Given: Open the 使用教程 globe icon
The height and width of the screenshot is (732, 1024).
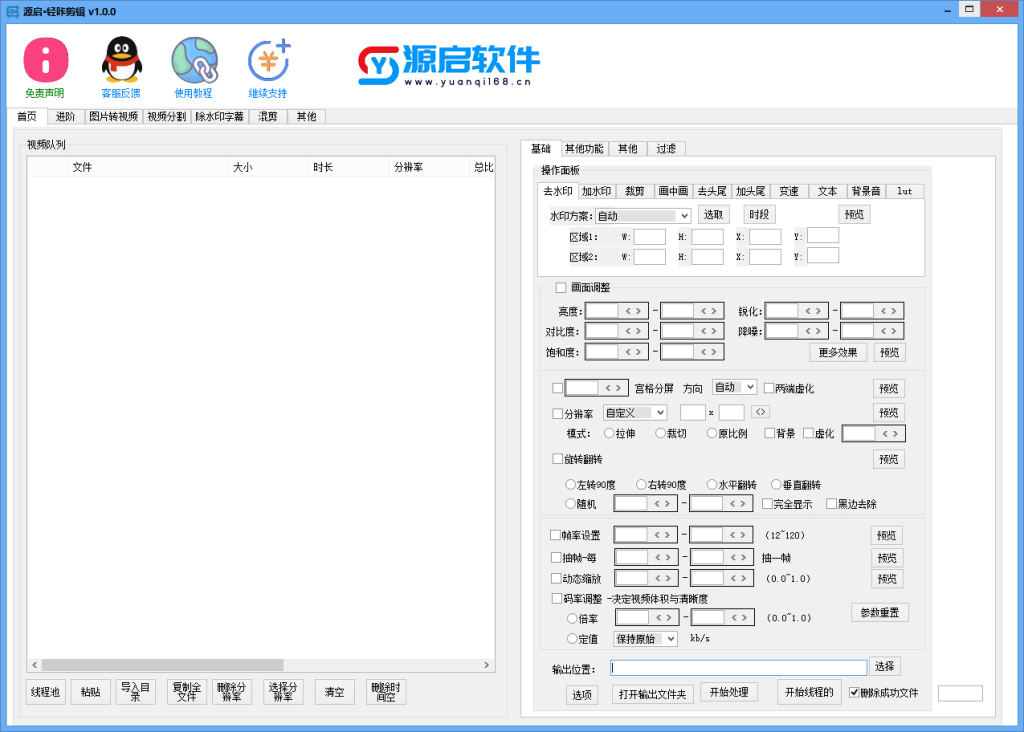Looking at the screenshot, I should pos(194,61).
